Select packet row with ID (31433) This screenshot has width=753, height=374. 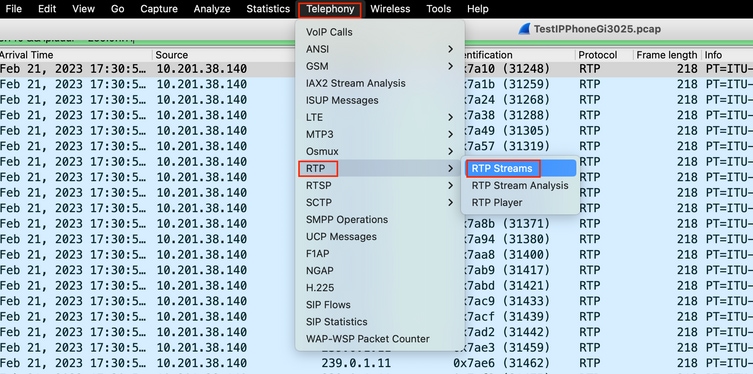tap(376, 301)
